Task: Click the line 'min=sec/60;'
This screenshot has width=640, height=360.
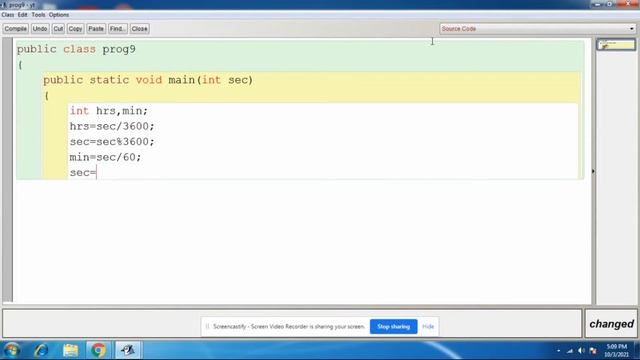Action: (105, 157)
